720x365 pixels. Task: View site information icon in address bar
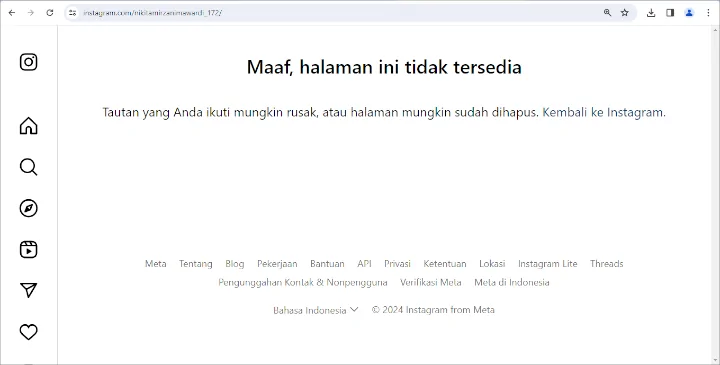click(73, 13)
